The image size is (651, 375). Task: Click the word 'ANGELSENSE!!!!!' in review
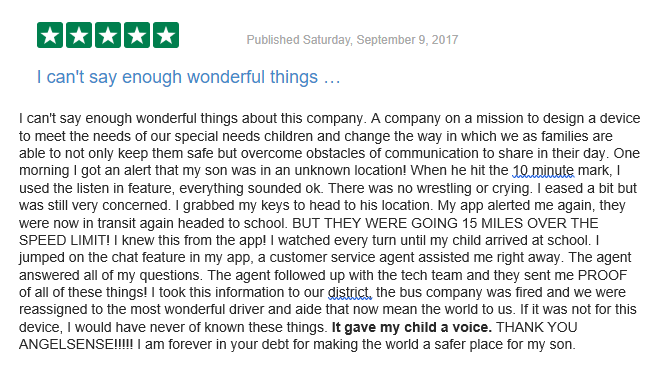[x=76, y=345]
